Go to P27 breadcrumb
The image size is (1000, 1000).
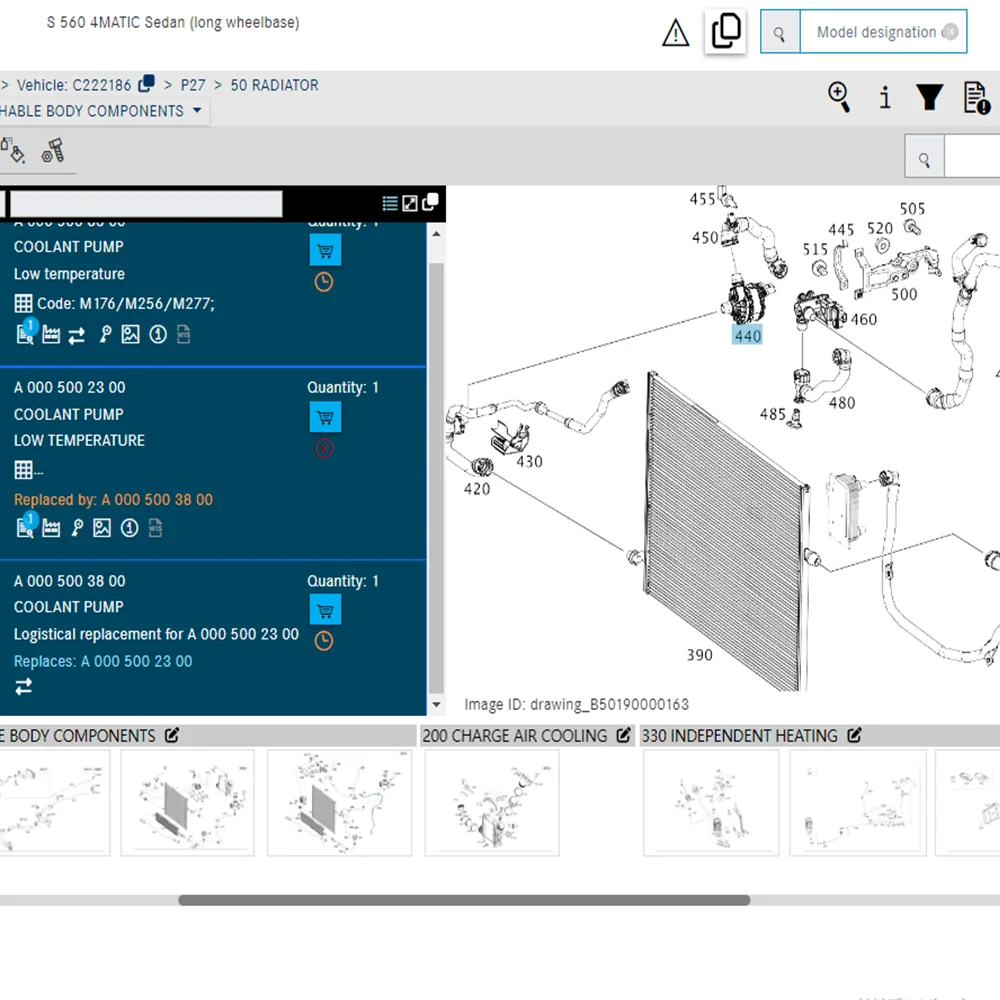point(193,85)
